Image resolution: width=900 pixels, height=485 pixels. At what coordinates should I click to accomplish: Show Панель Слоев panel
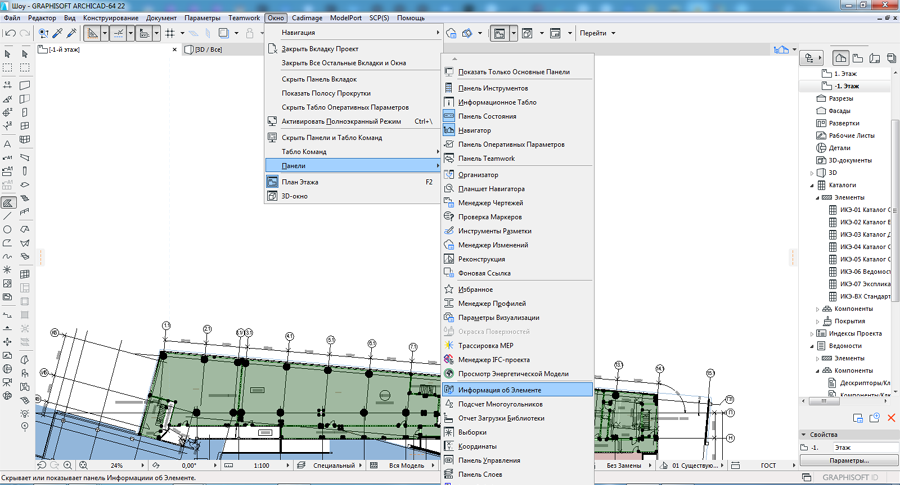pyautogui.click(x=518, y=474)
